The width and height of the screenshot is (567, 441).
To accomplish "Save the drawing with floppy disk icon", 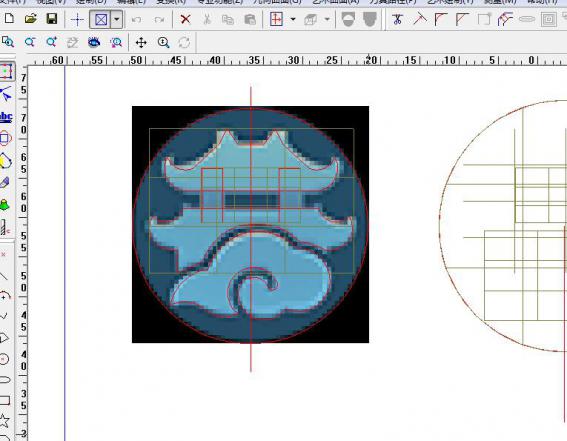I will click(52, 19).
